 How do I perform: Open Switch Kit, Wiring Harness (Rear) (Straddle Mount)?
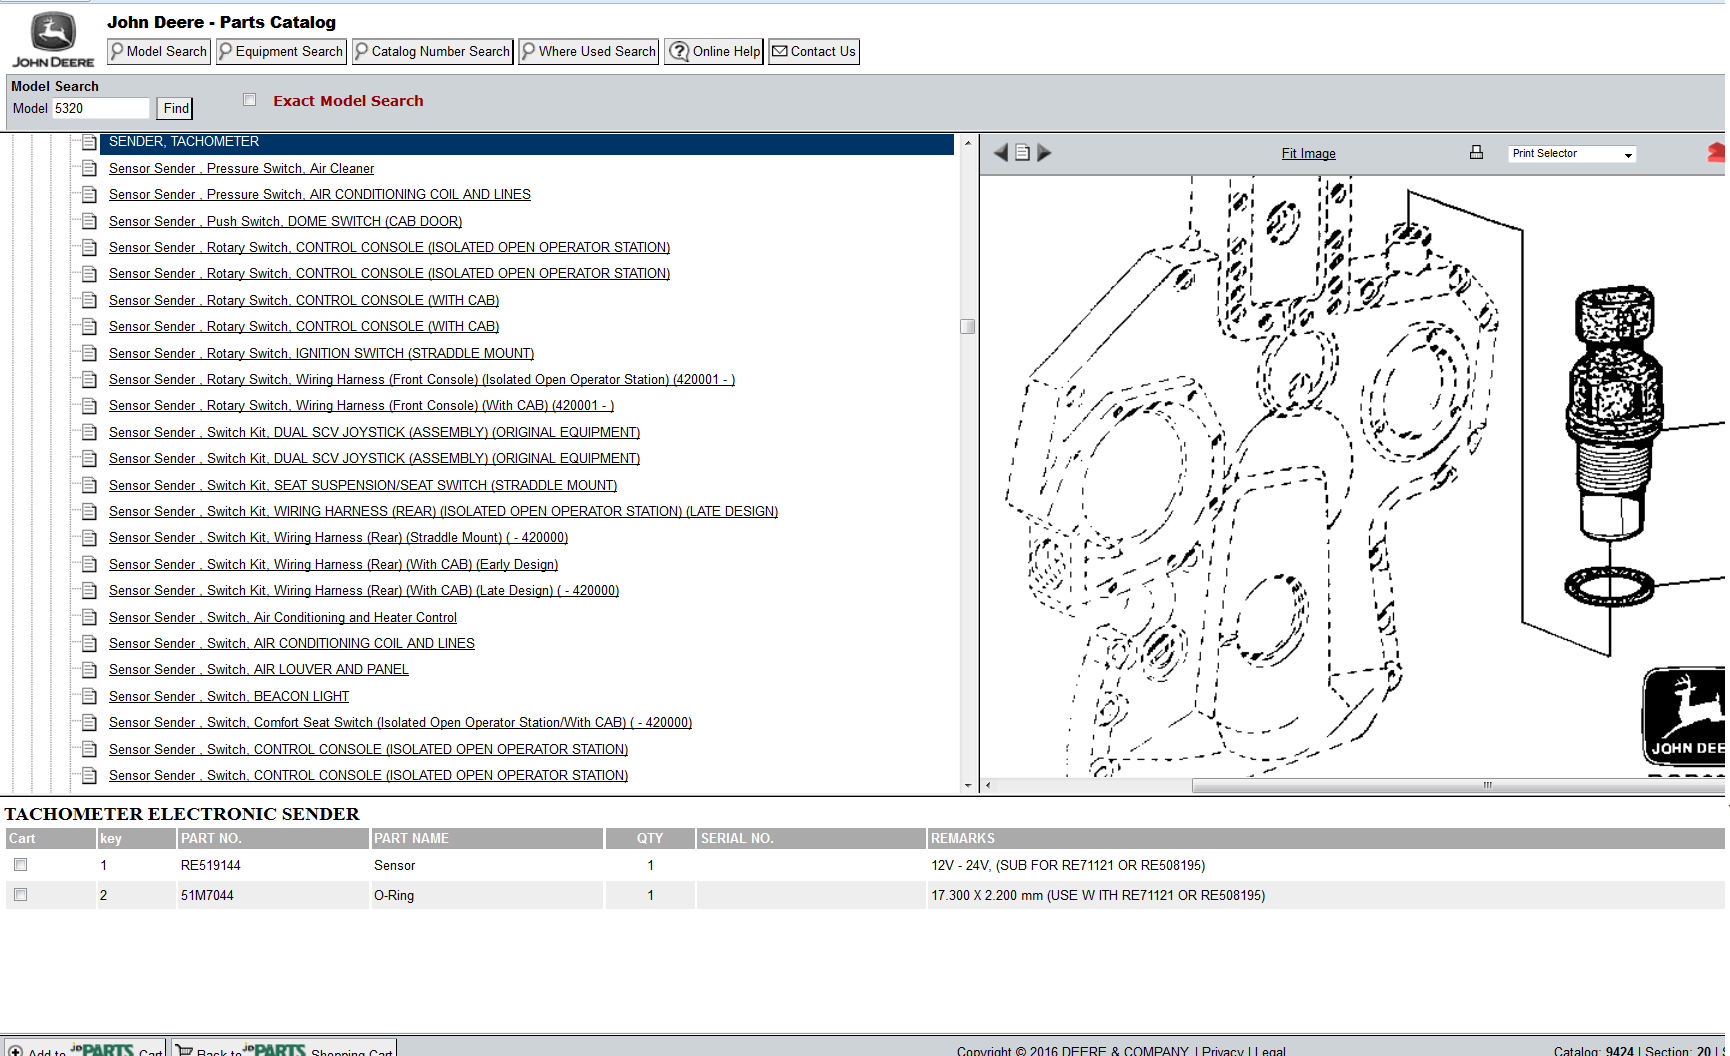(x=338, y=538)
